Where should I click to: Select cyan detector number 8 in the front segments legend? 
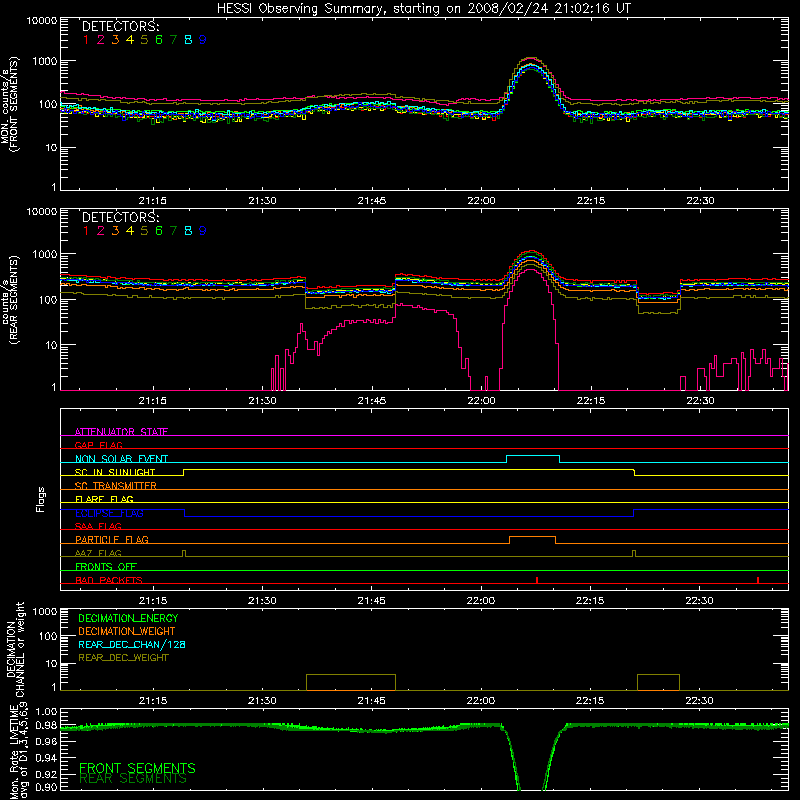188,40
